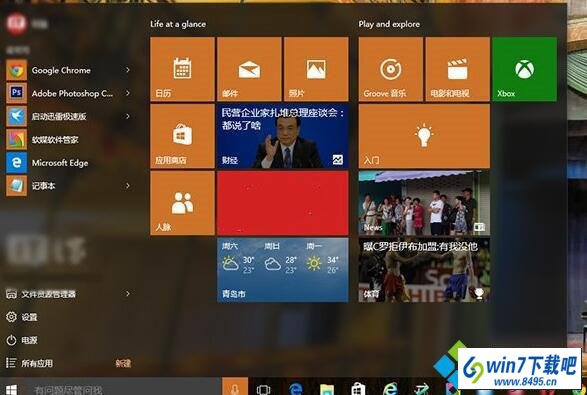Image resolution: width=587 pixels, height=395 pixels.
Task: Open the 入门 get started tile
Action: (x=424, y=136)
